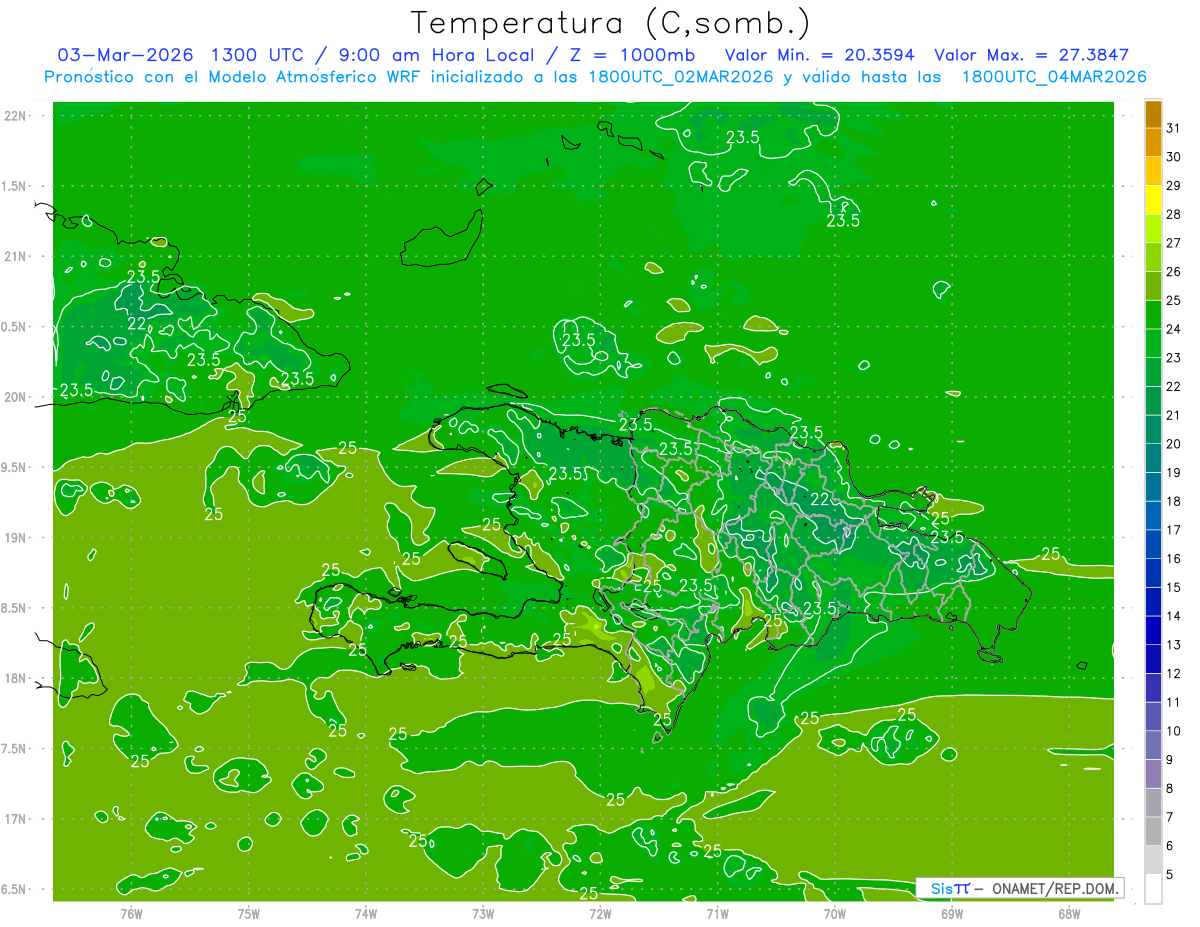This screenshot has height=927, width=1200.
Task: Select the "21N" latitude axis label
Action: 17,257
